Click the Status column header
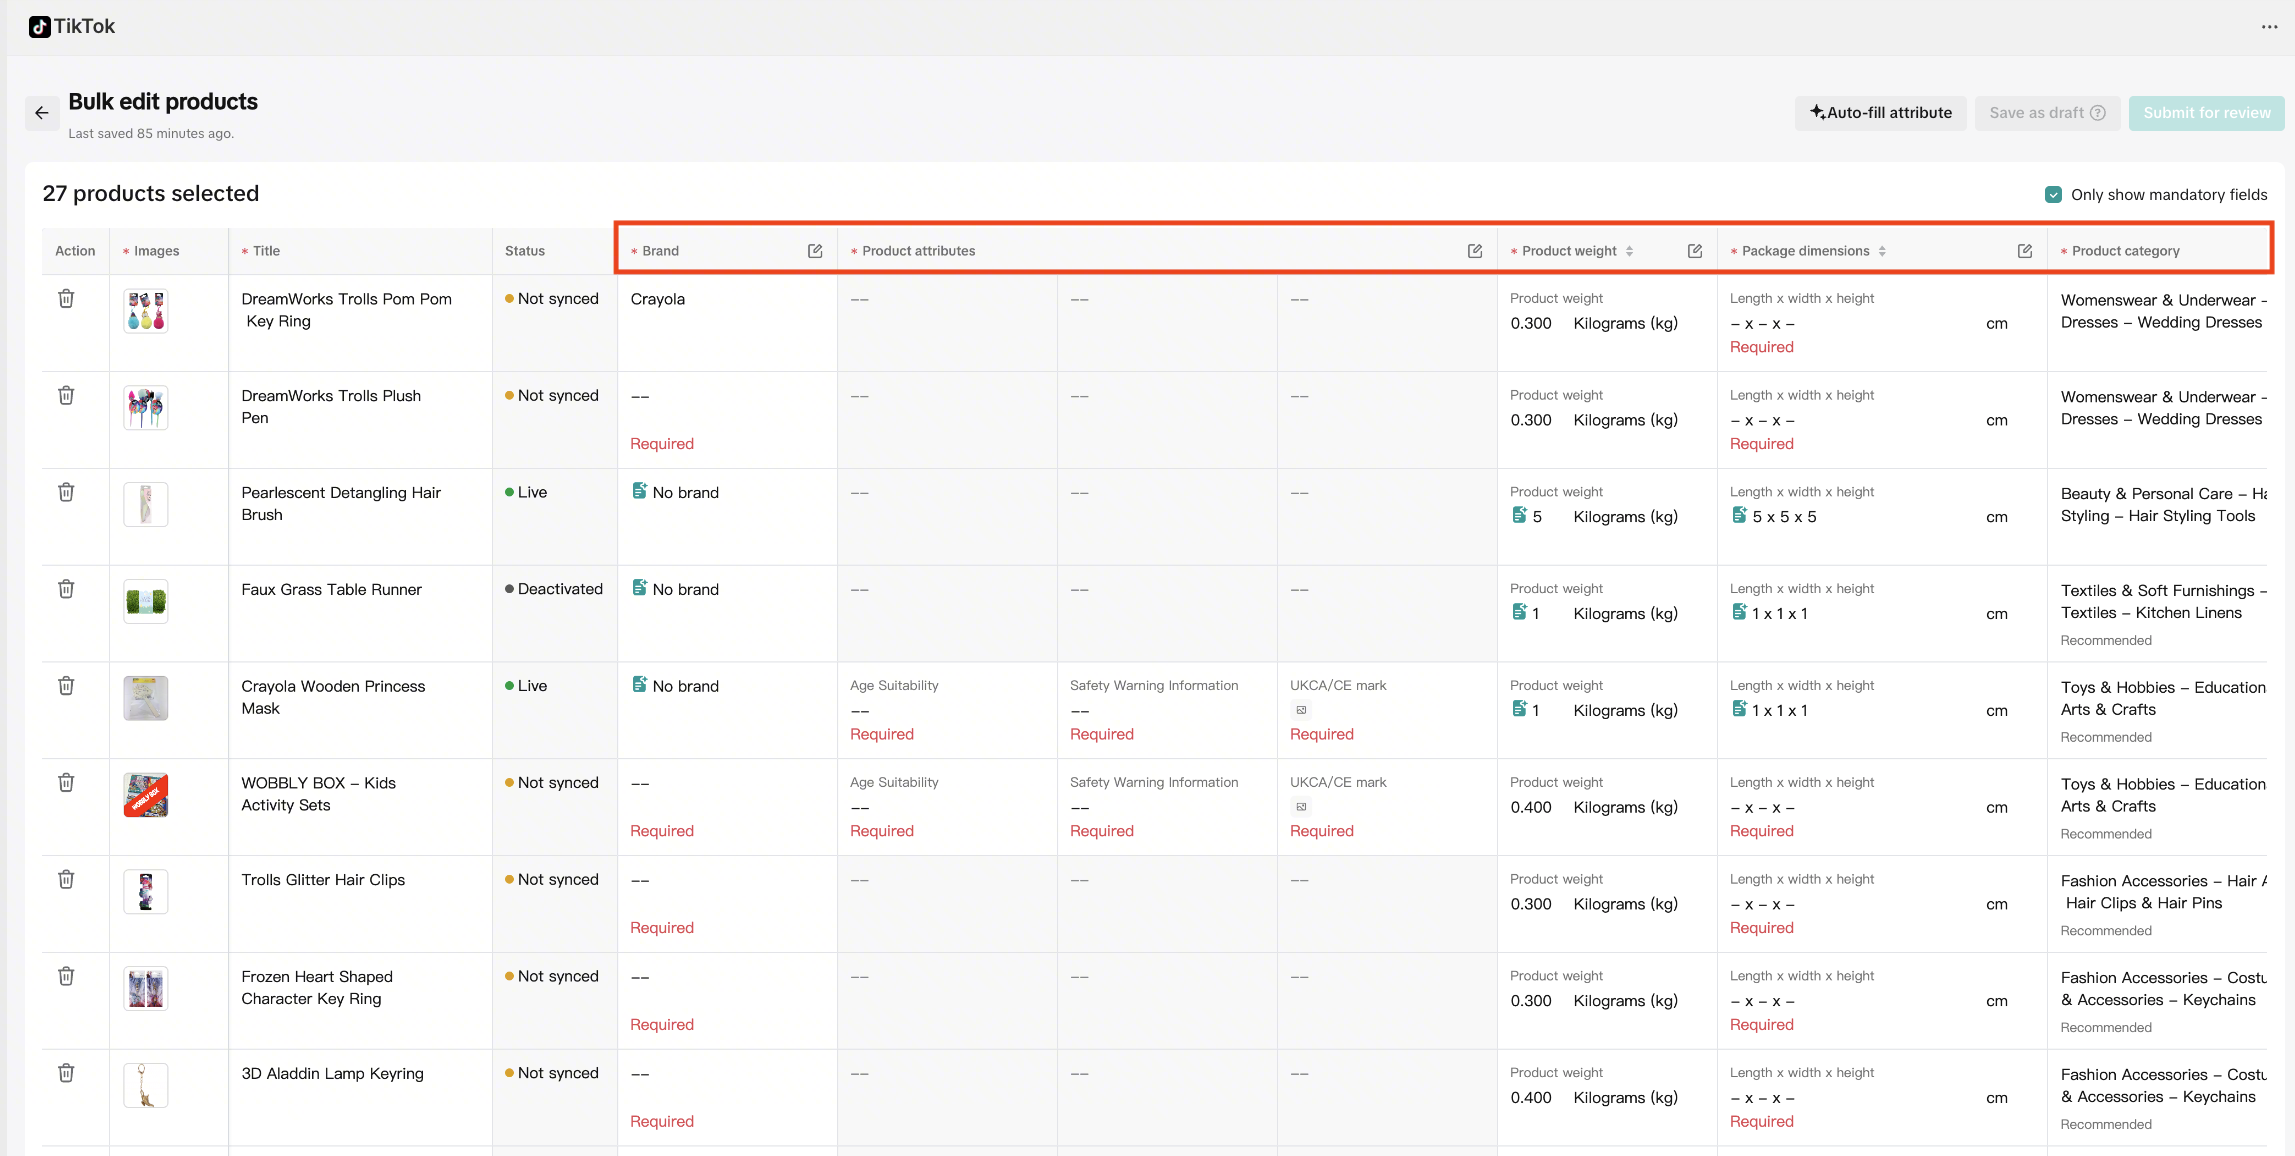The width and height of the screenshot is (2295, 1156). tap(525, 251)
